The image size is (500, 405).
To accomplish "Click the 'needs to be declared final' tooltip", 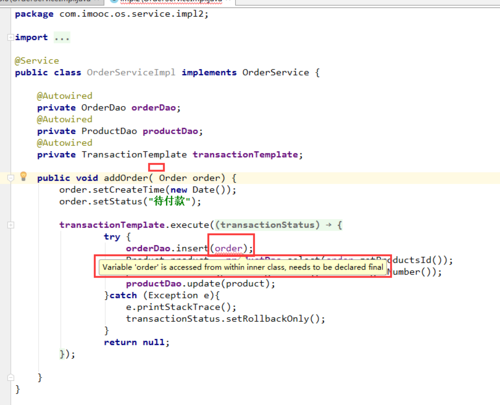I will click(243, 267).
